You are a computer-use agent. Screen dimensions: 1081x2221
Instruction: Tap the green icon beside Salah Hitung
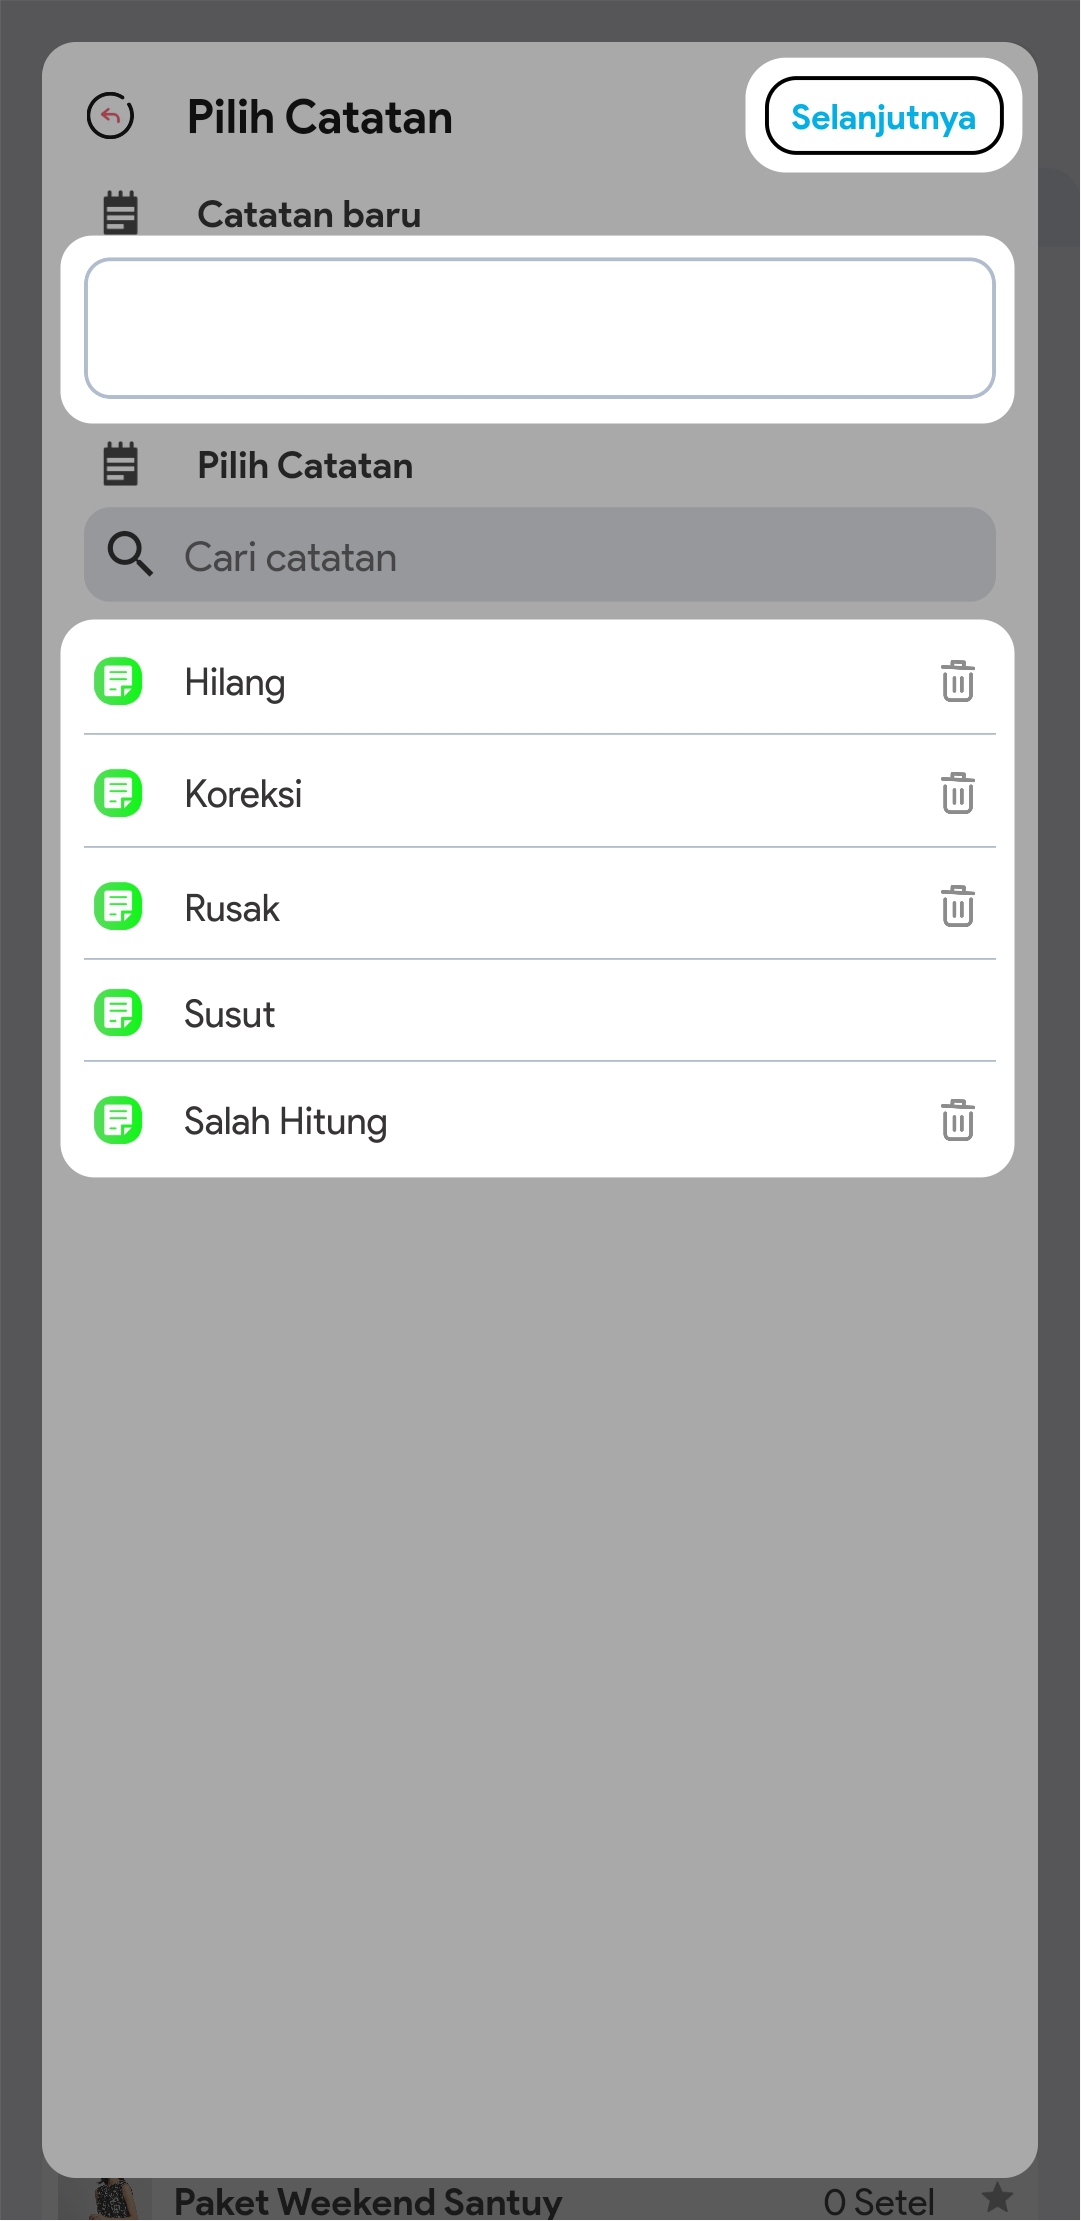point(118,1120)
